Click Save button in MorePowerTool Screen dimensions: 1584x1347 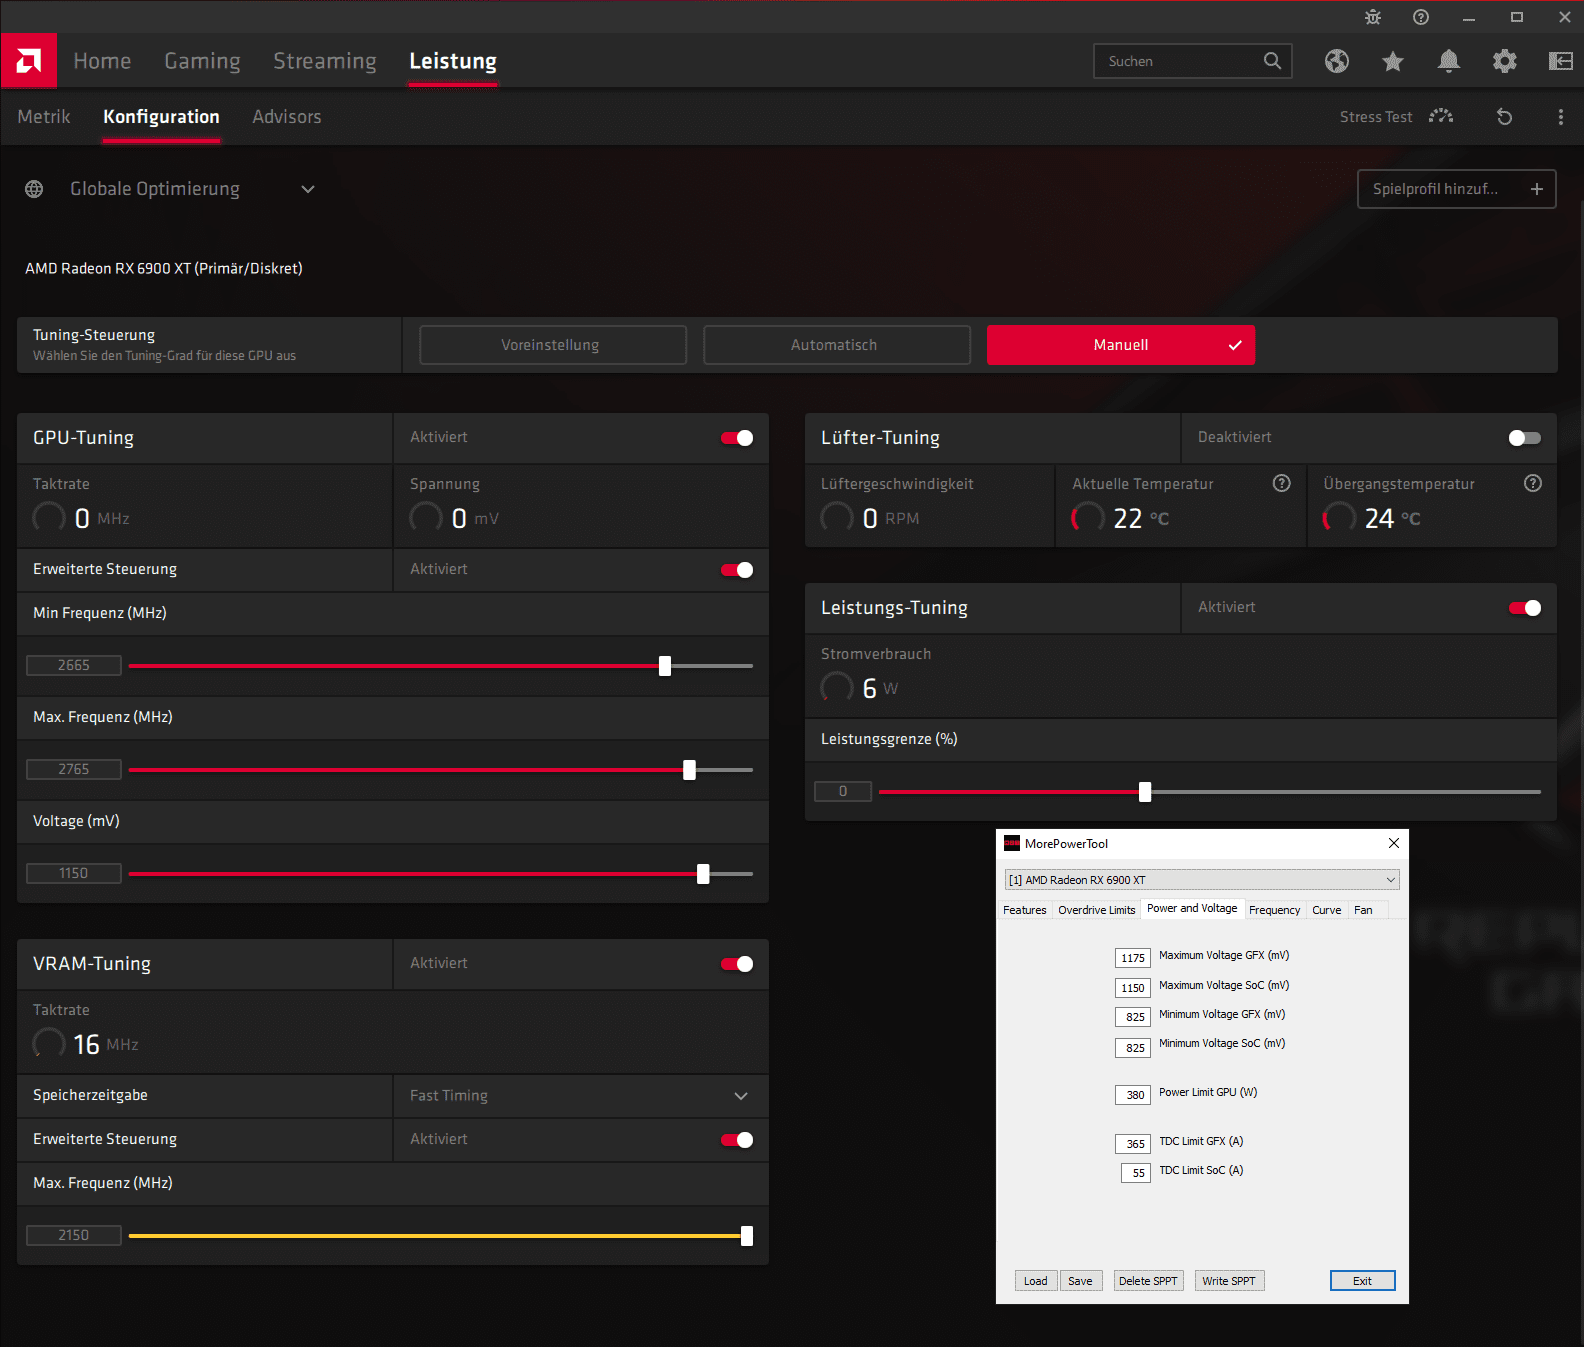click(x=1081, y=1281)
